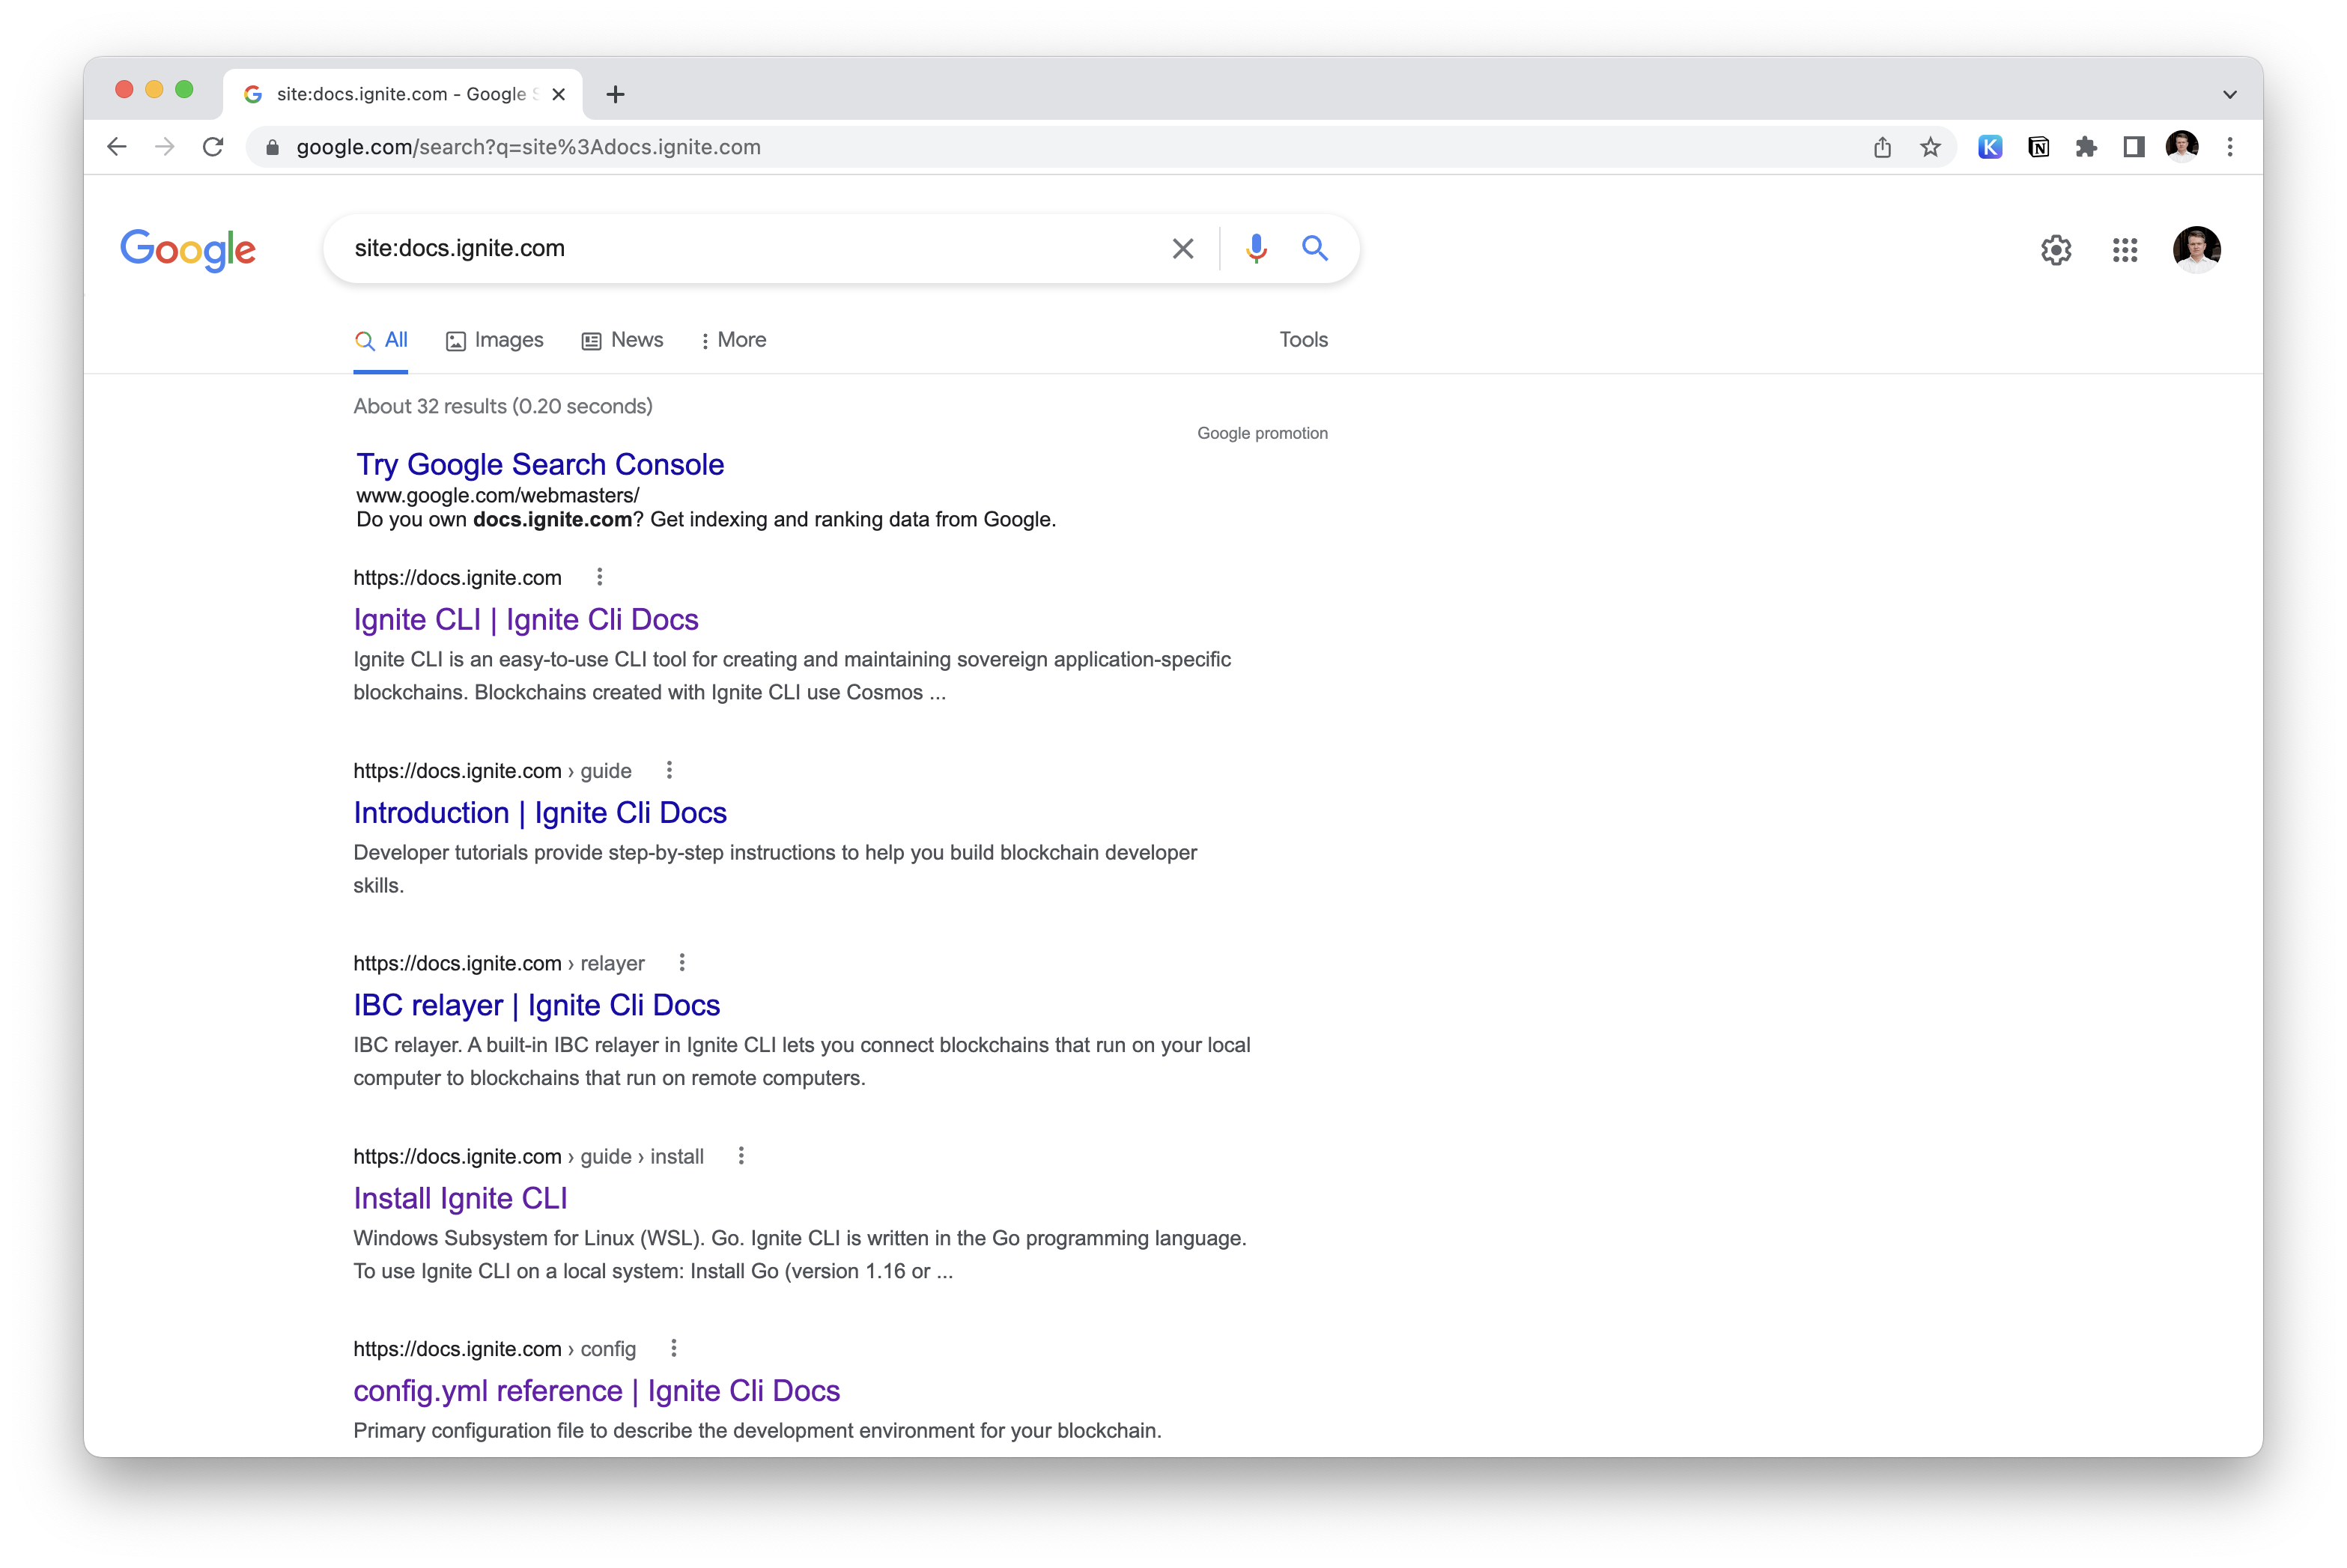Open the Notion extension icon
Image resolution: width=2347 pixels, height=1568 pixels.
(x=2038, y=147)
